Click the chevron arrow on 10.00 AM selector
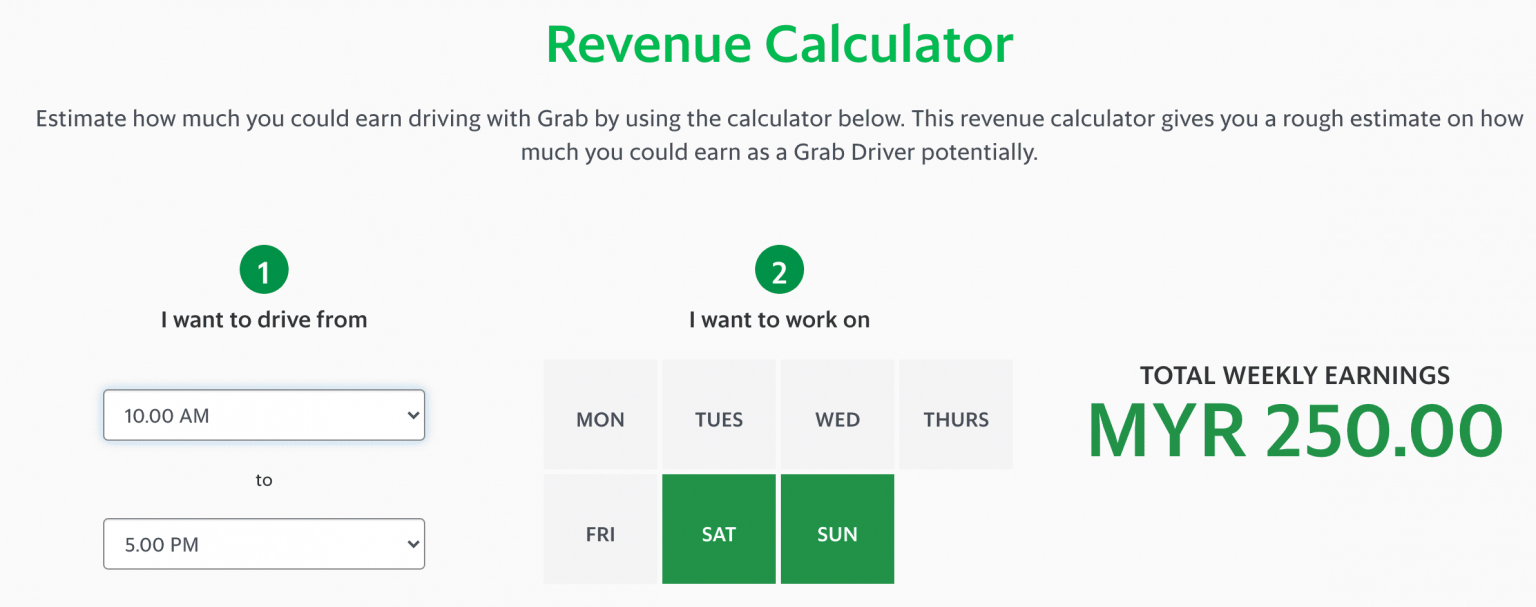 pos(413,416)
